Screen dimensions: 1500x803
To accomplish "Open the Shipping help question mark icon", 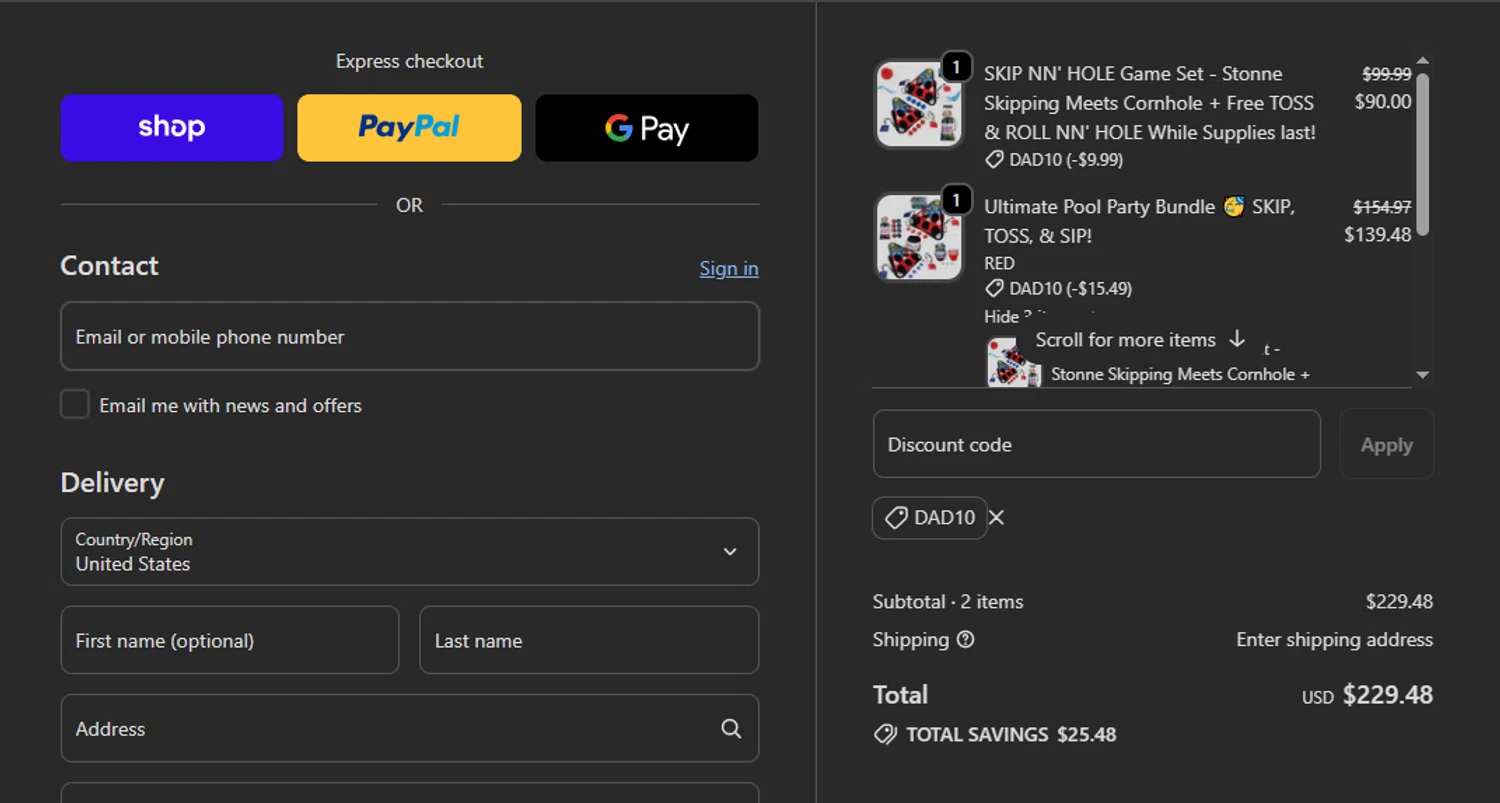I will coord(965,639).
